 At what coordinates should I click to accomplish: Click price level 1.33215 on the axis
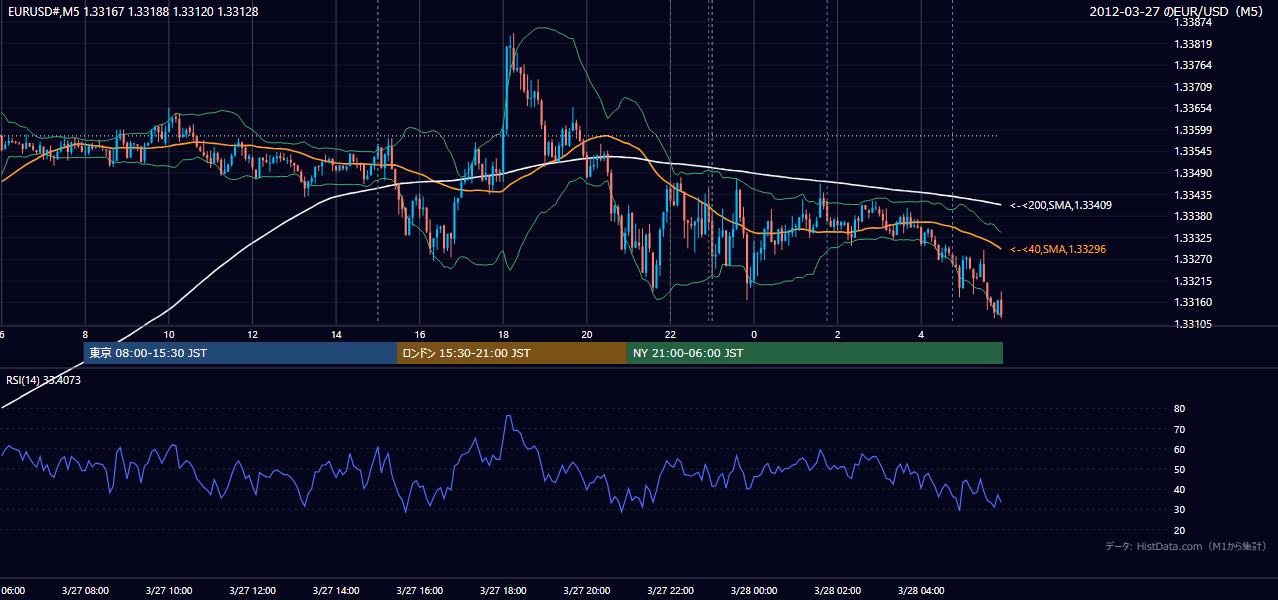(x=1193, y=281)
